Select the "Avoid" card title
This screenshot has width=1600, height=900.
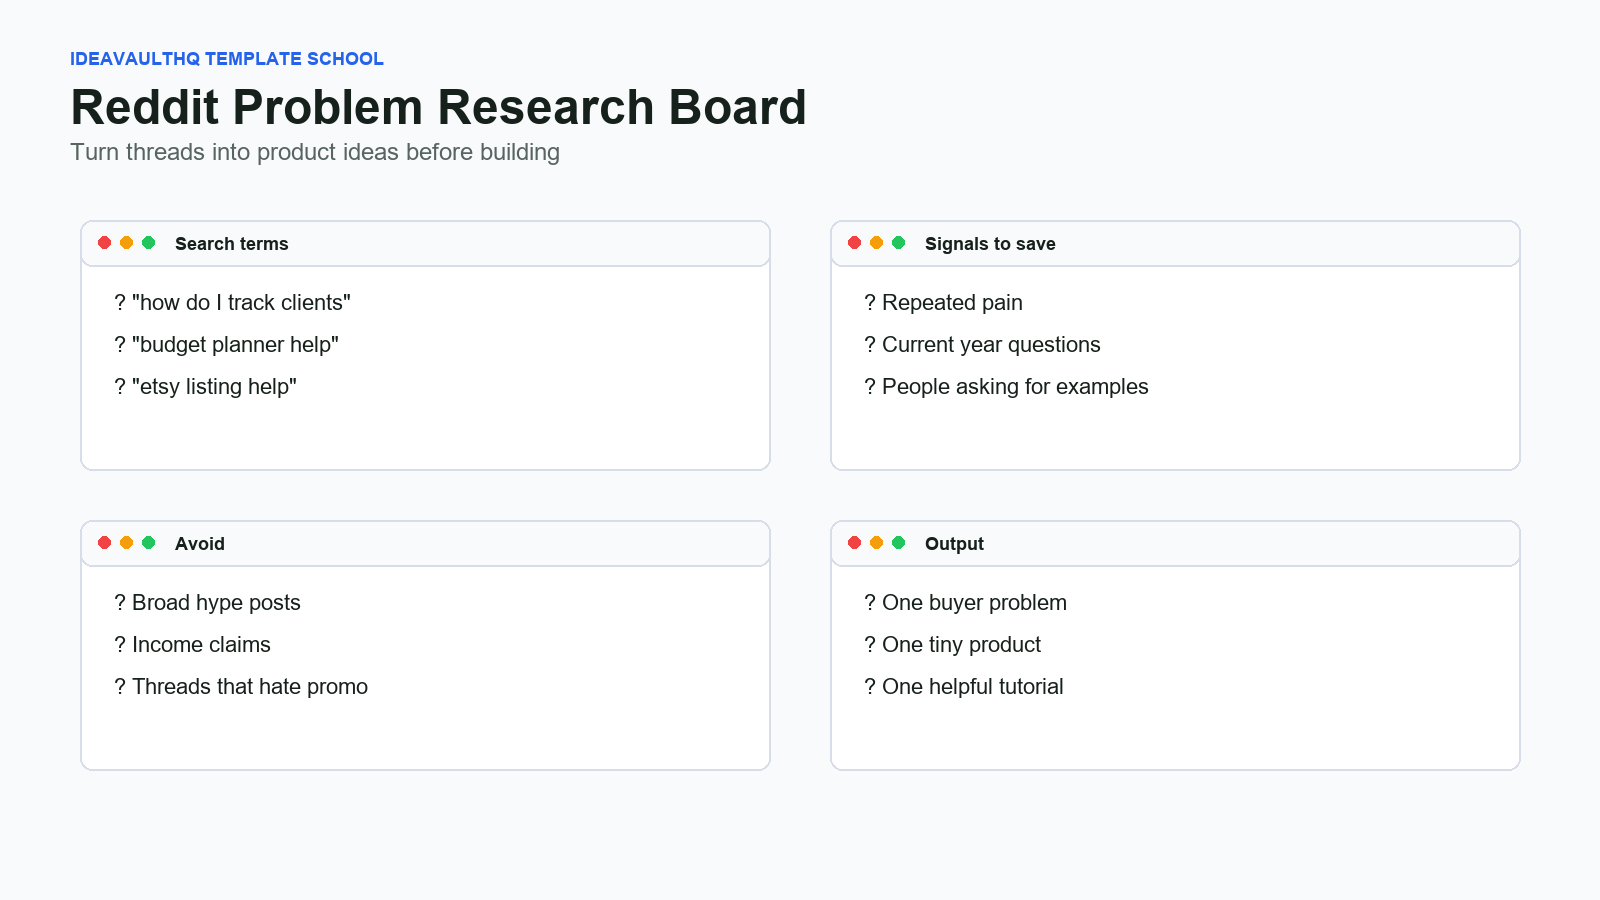pyautogui.click(x=200, y=544)
